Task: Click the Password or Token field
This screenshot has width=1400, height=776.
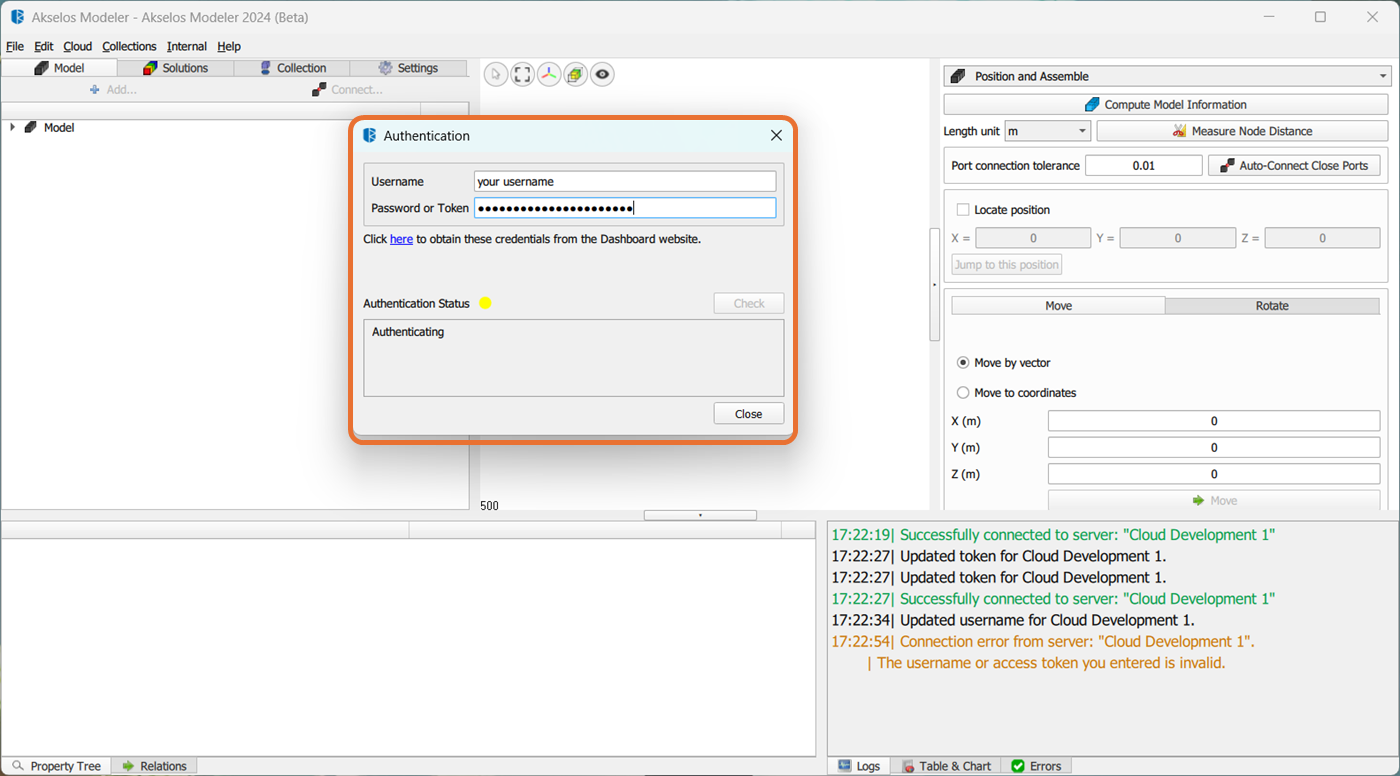Action: click(x=625, y=208)
